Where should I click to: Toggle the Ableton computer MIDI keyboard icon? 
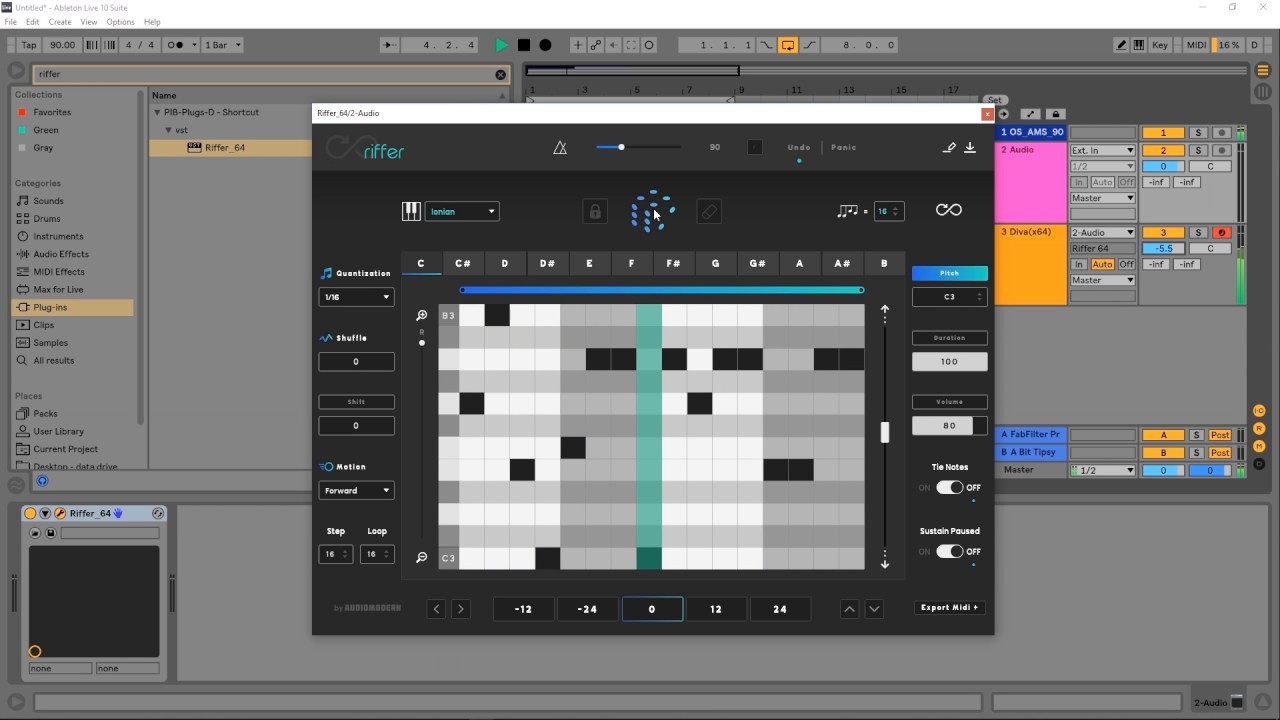[x=1139, y=45]
